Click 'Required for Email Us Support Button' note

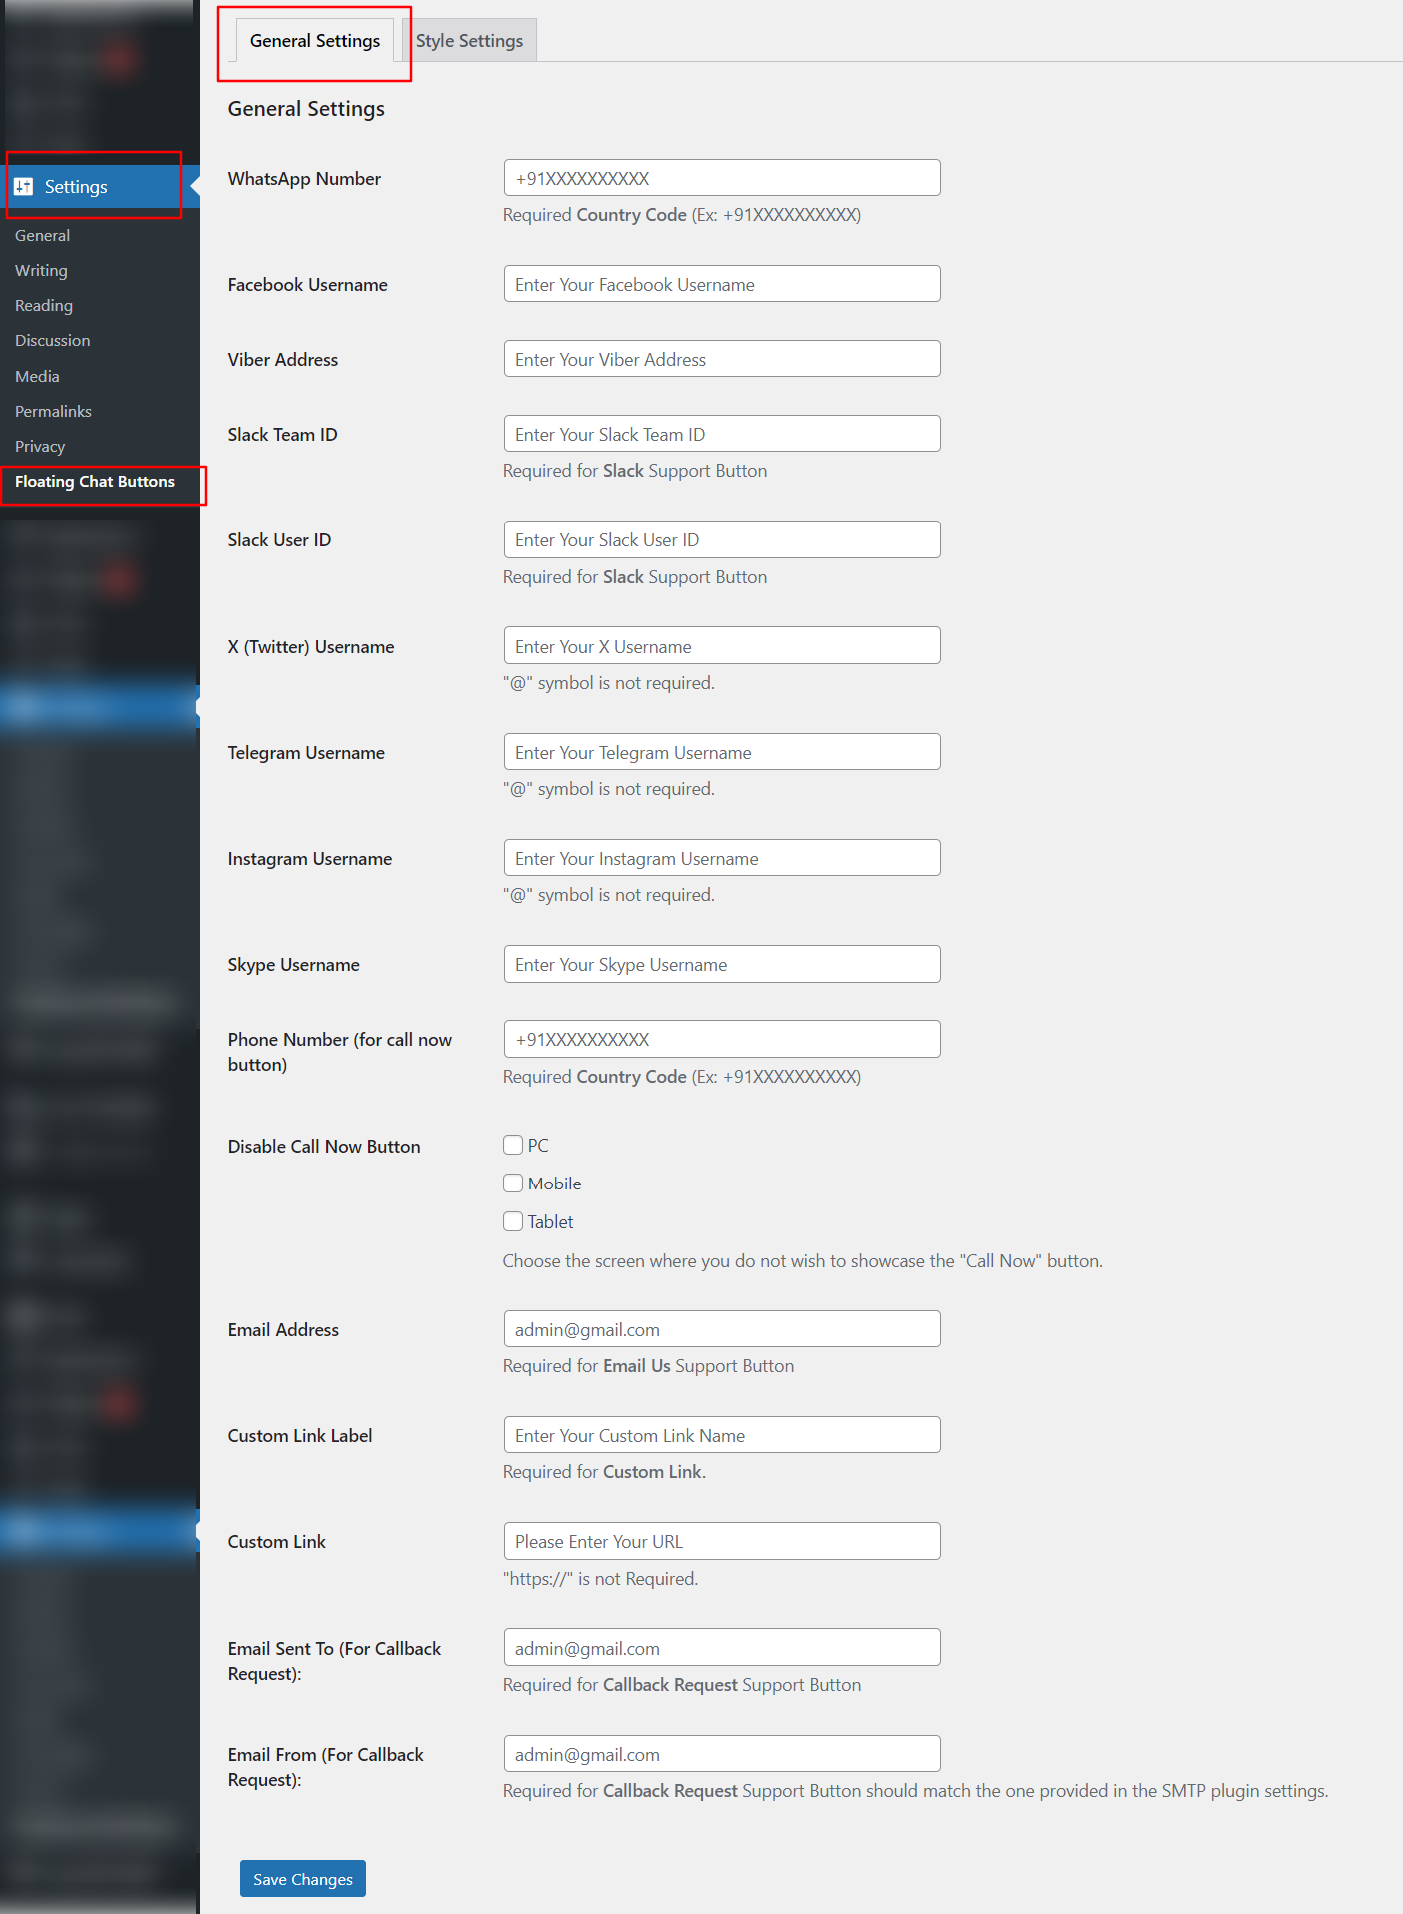point(648,1366)
